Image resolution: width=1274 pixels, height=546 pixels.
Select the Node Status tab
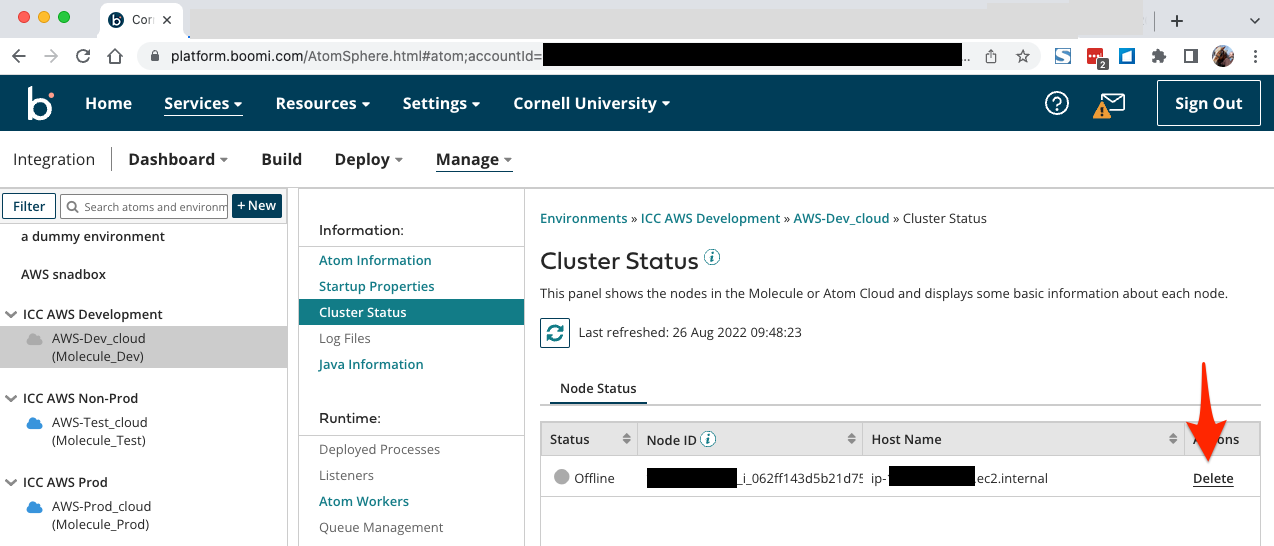pyautogui.click(x=598, y=388)
